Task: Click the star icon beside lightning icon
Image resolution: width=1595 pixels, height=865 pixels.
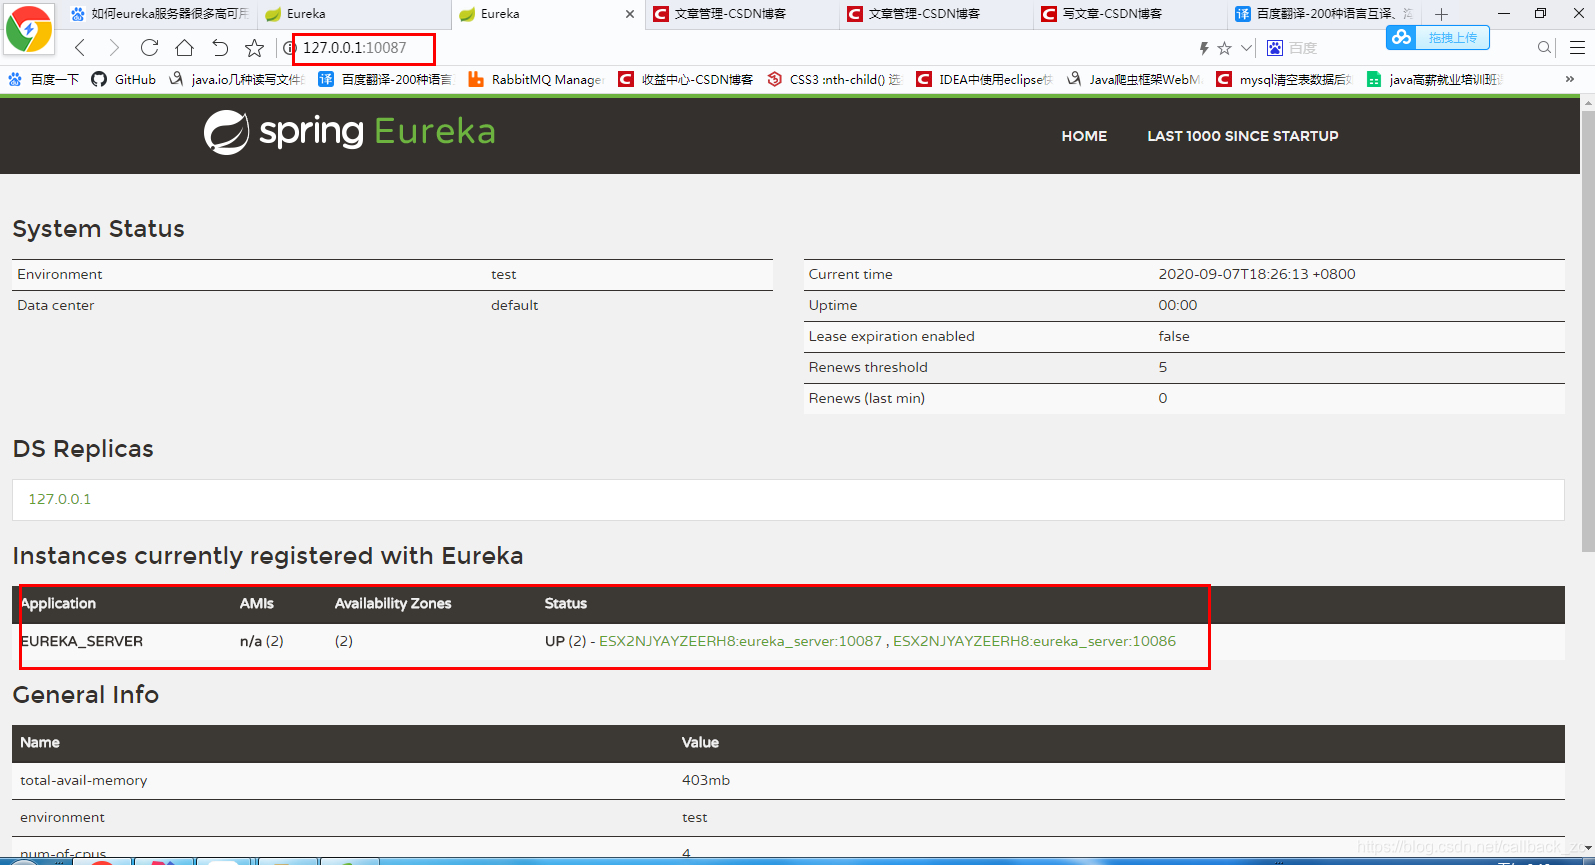Action: click(x=1224, y=48)
